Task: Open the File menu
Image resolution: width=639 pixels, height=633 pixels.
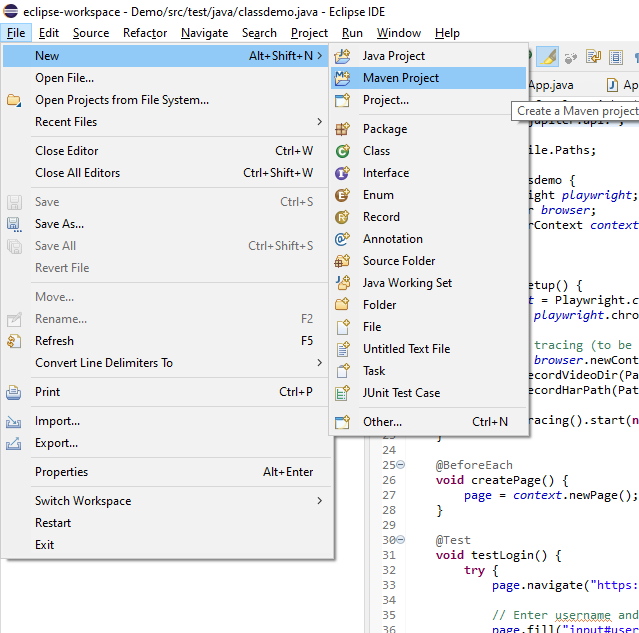Action: [x=16, y=33]
